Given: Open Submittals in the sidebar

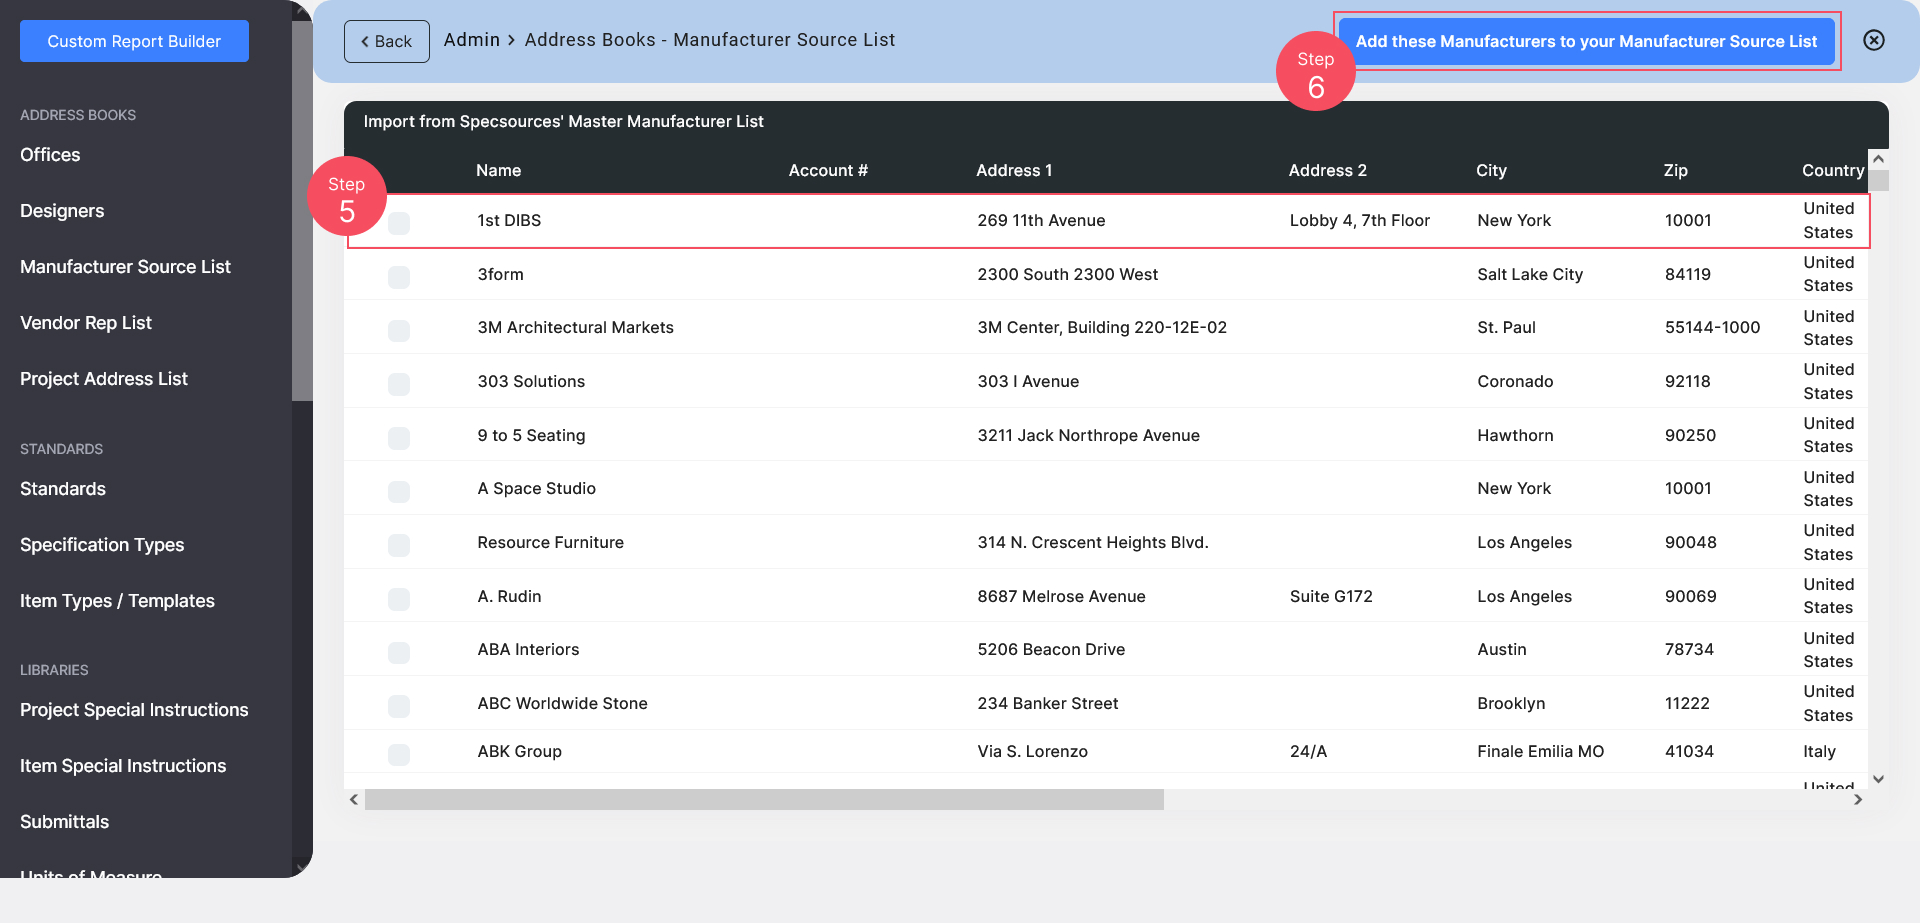Looking at the screenshot, I should (x=64, y=822).
